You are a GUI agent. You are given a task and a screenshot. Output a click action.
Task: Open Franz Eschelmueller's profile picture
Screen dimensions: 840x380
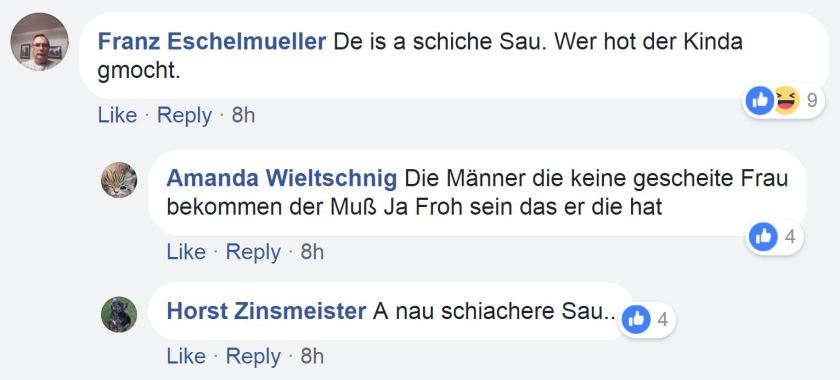click(x=40, y=42)
